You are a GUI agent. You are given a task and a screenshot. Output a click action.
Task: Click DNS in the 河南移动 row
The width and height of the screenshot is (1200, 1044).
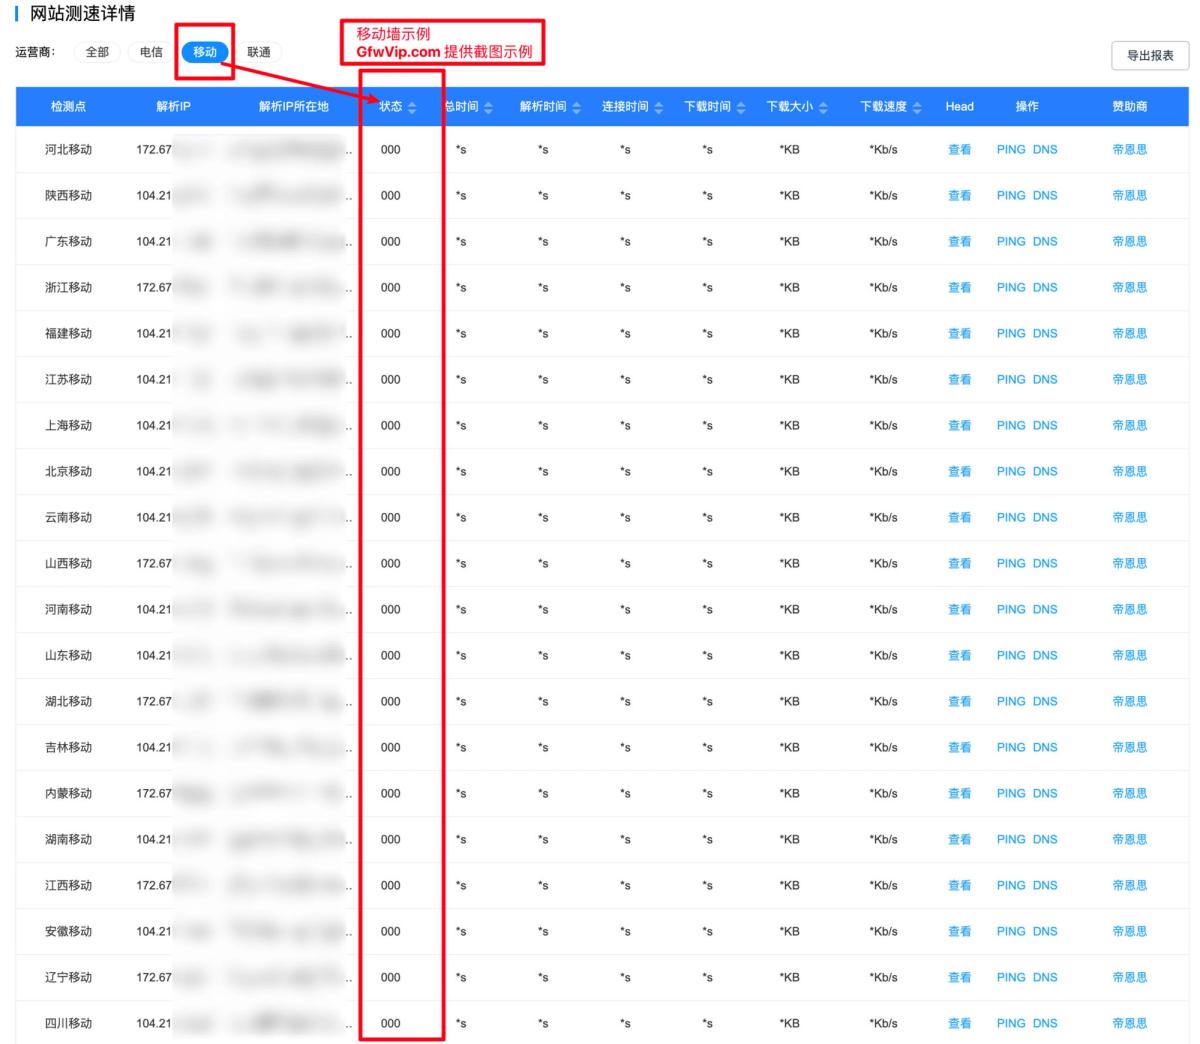click(1045, 610)
